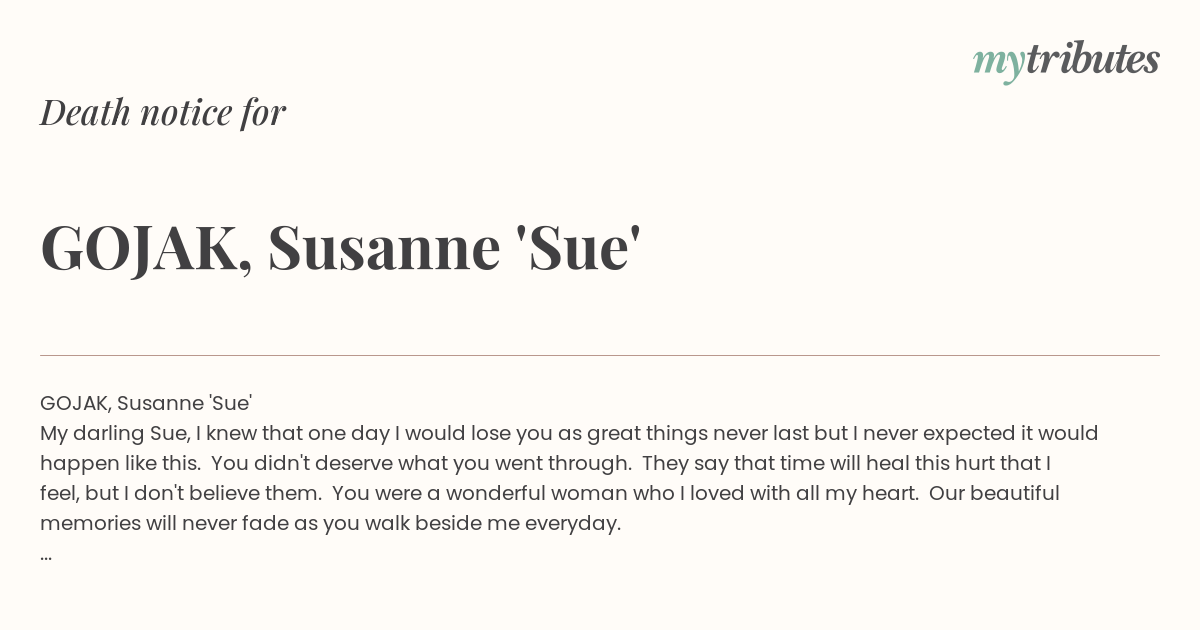The width and height of the screenshot is (1200, 630).
Task: Open the truncated text ellipsis
Action: 46,556
